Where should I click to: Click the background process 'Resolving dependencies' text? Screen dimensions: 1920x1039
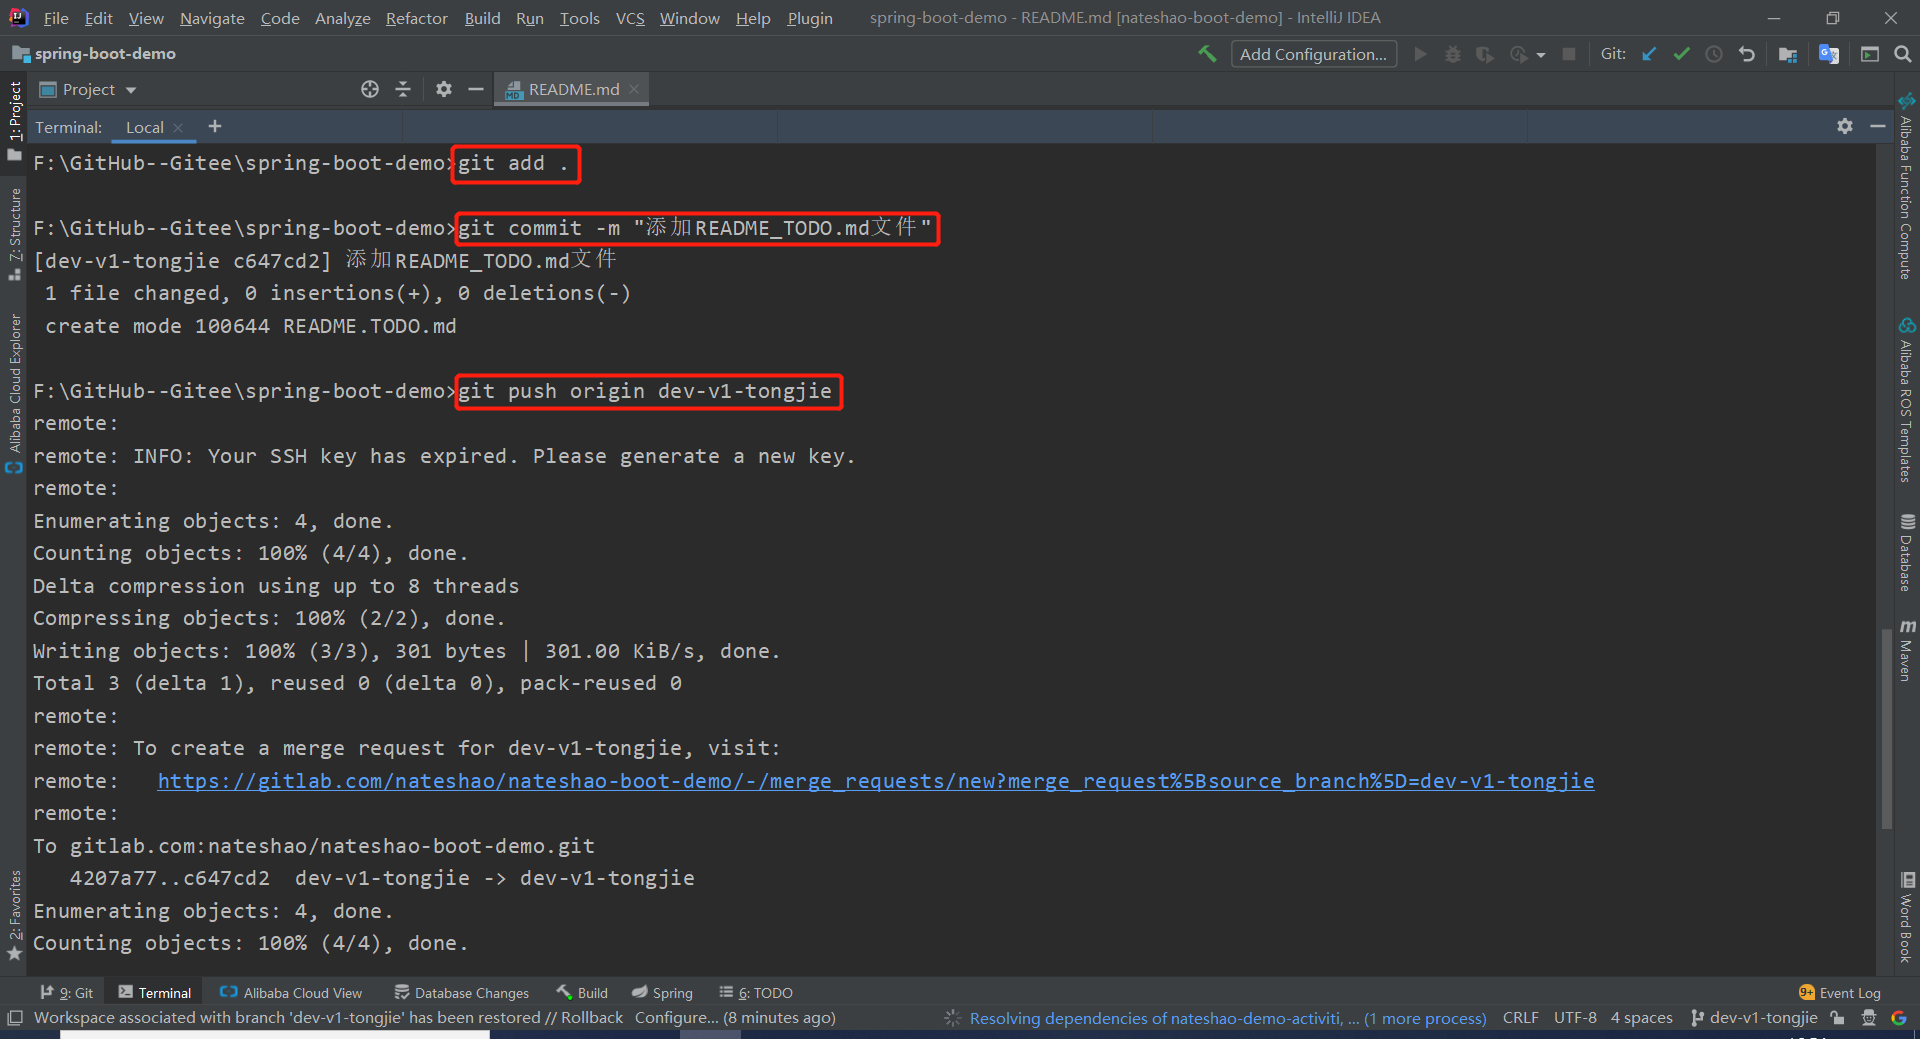(x=1228, y=1018)
